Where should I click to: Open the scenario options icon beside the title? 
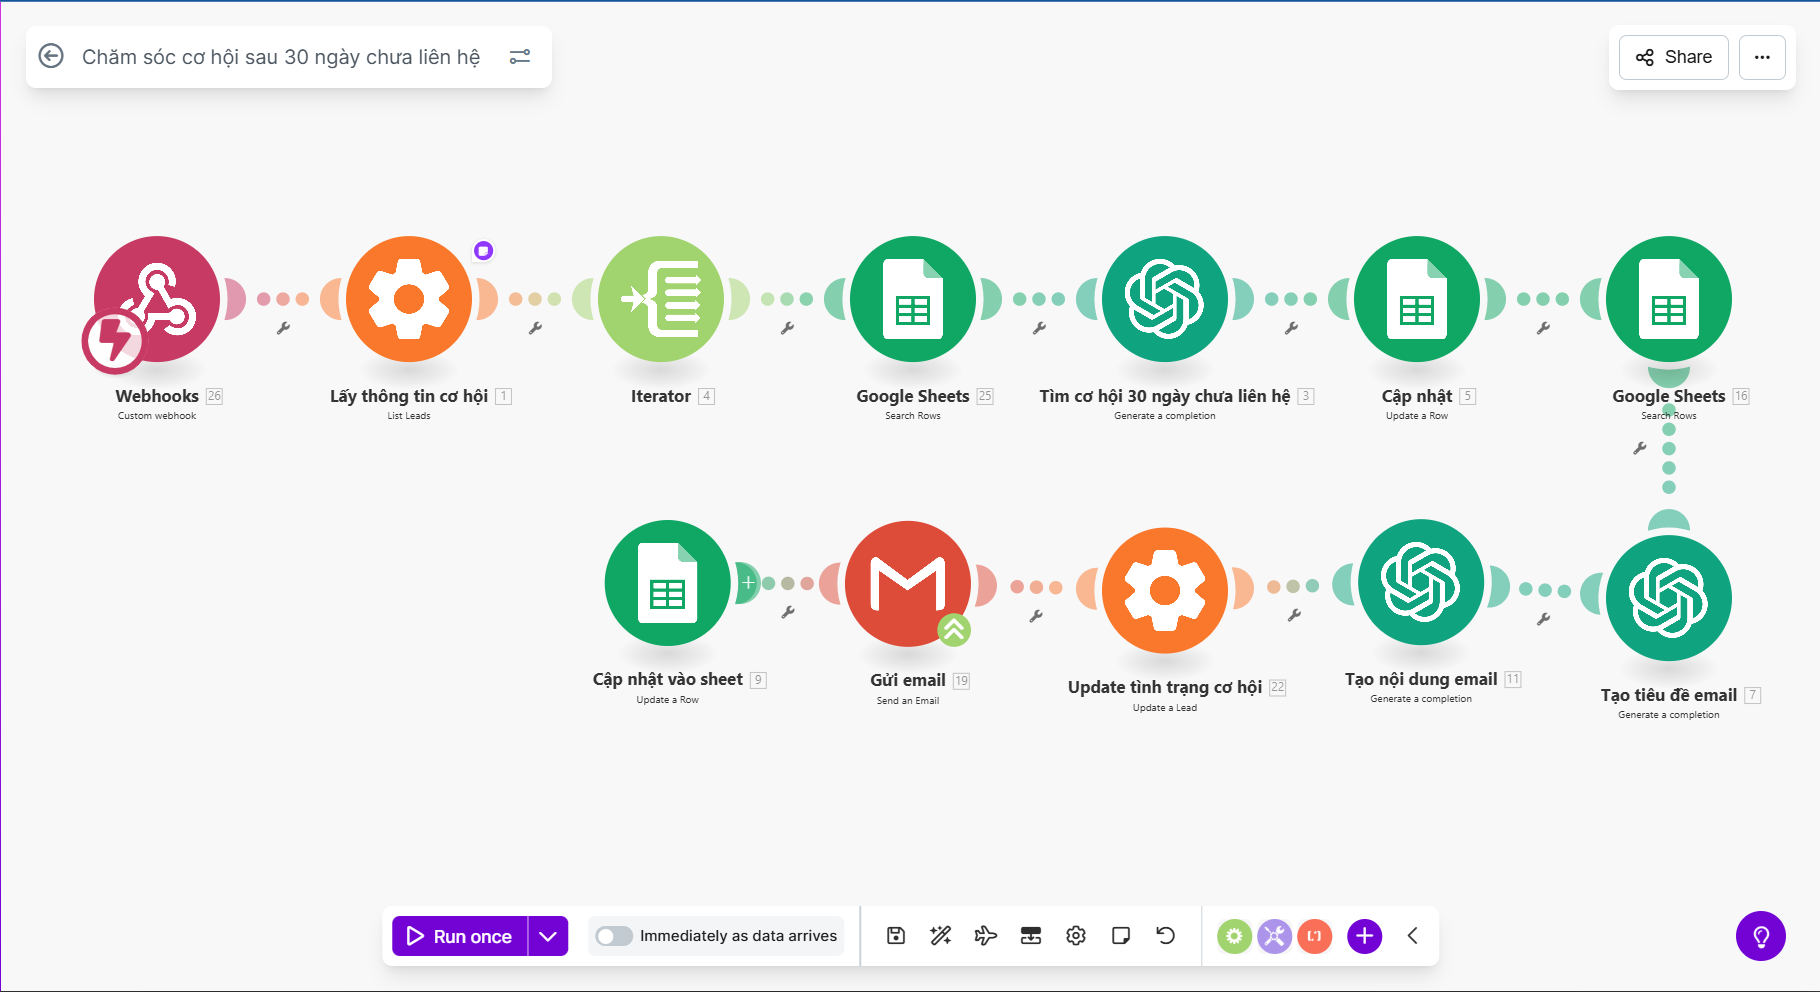coord(520,57)
